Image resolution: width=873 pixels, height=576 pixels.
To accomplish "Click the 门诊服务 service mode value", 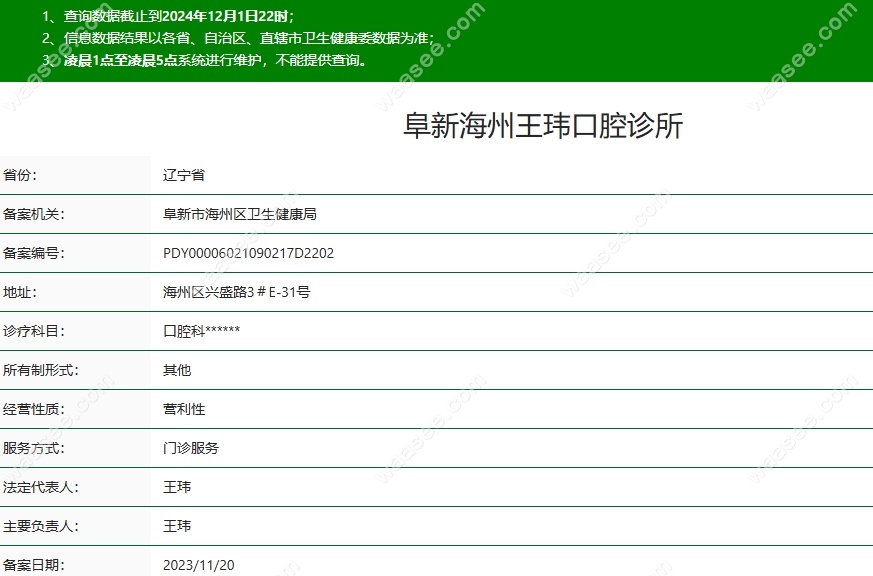I will [191, 448].
